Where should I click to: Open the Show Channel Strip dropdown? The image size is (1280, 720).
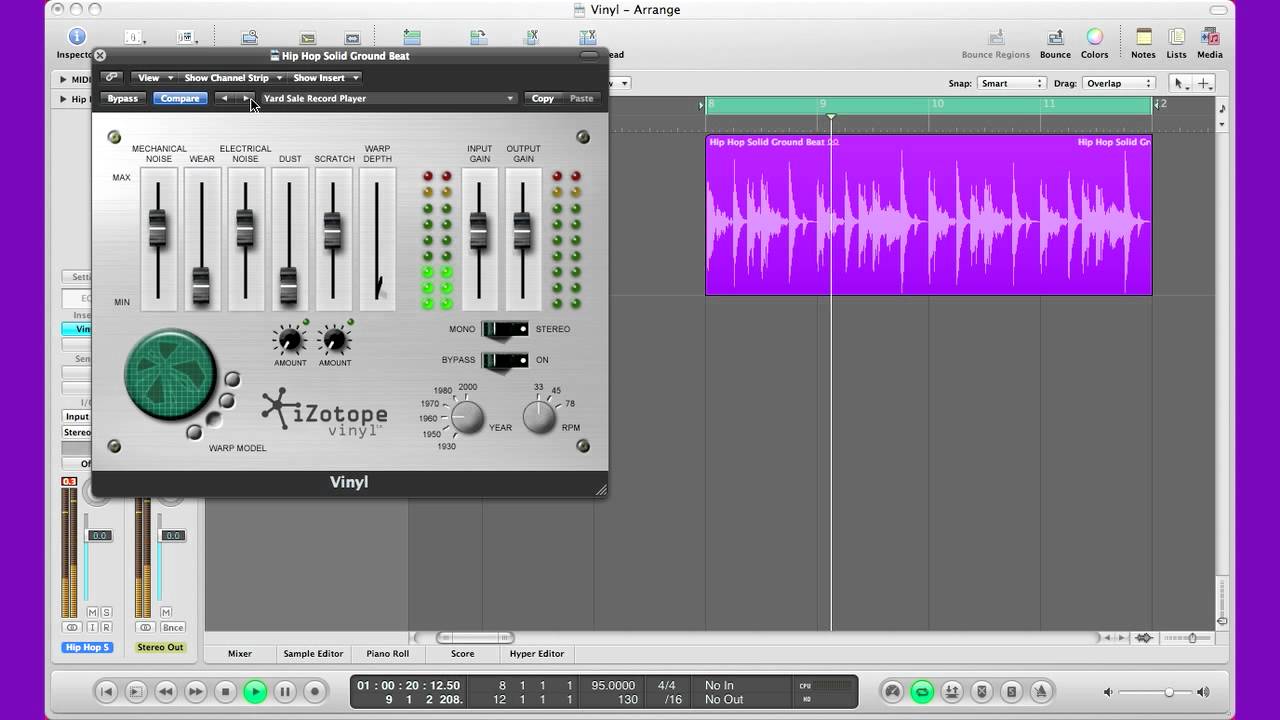(233, 77)
